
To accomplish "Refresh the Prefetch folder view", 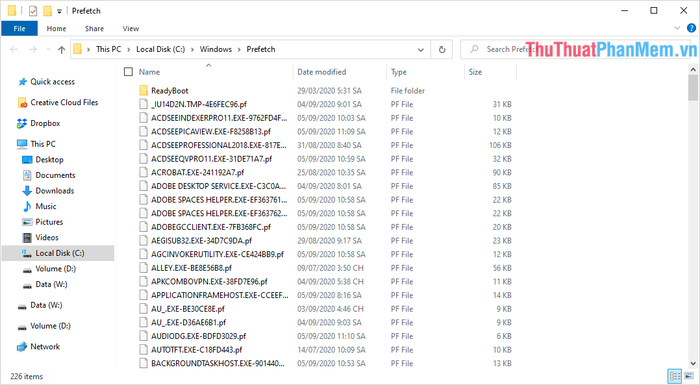I will click(x=442, y=50).
